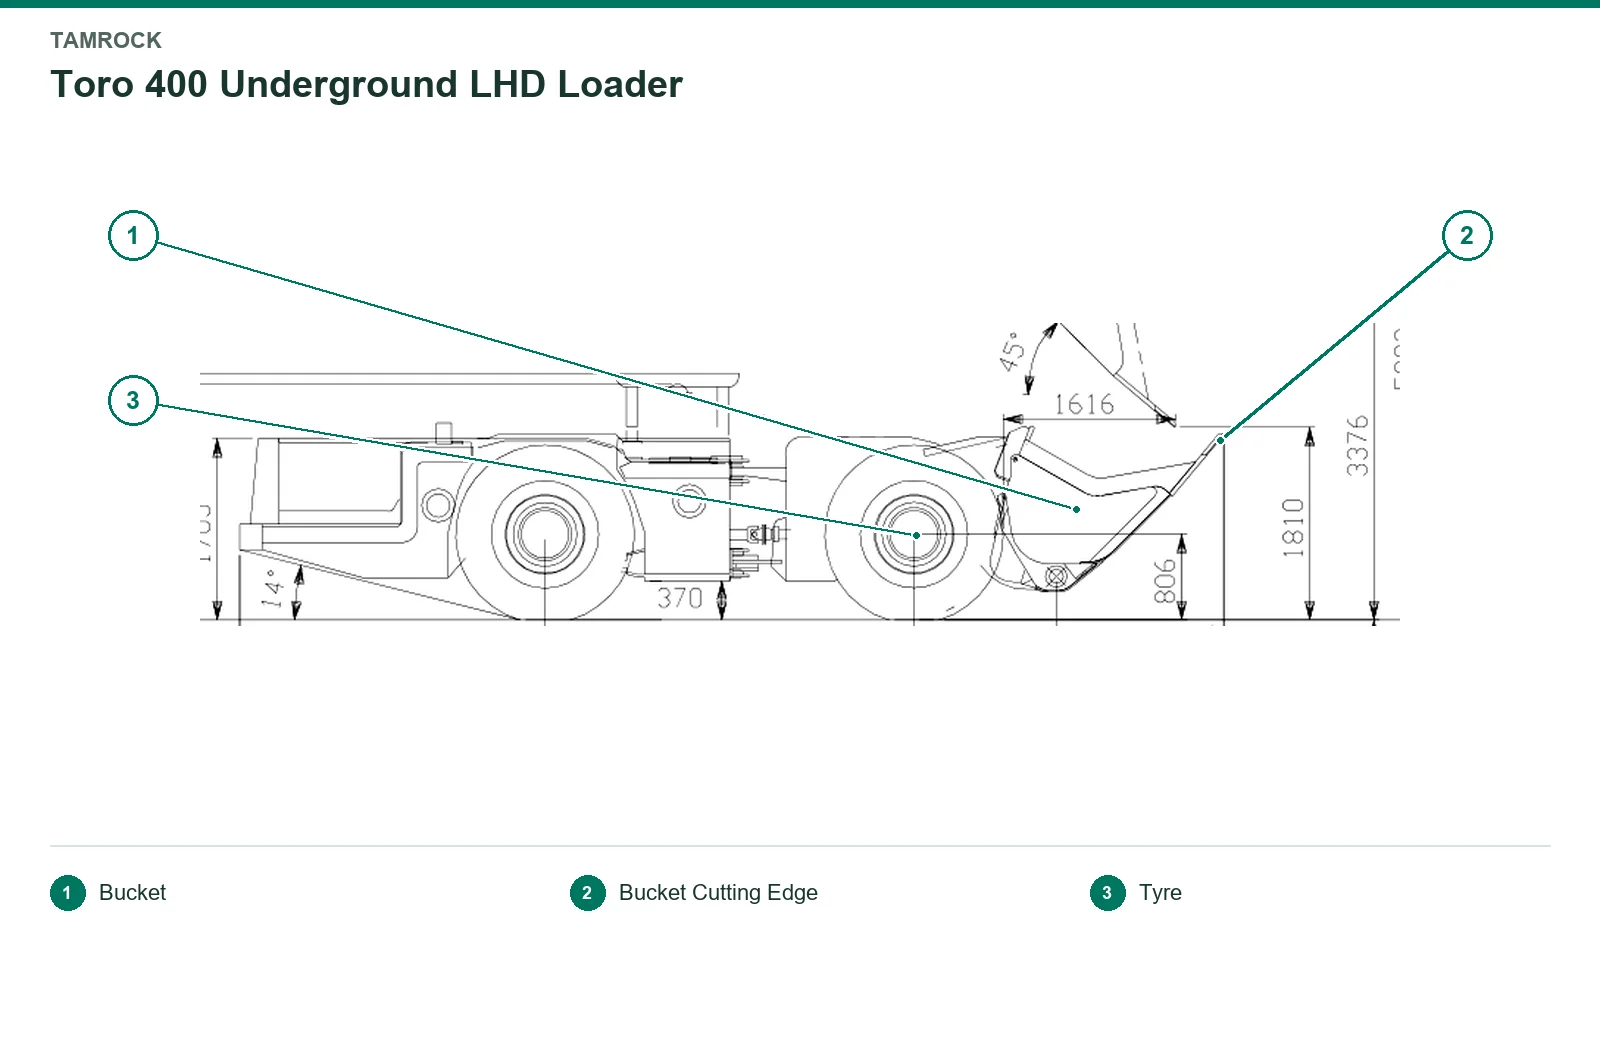Viewport: 1600px width, 1040px height.
Task: Click callout marker 2 on the diagram
Action: (x=1467, y=236)
